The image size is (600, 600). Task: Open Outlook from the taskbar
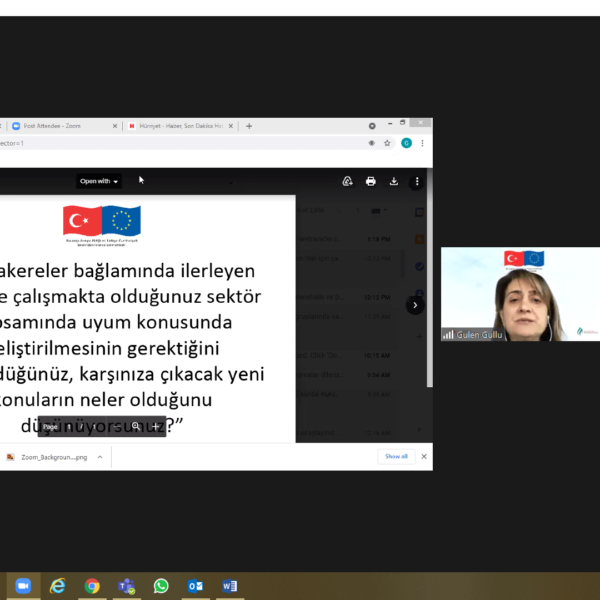pyautogui.click(x=195, y=586)
